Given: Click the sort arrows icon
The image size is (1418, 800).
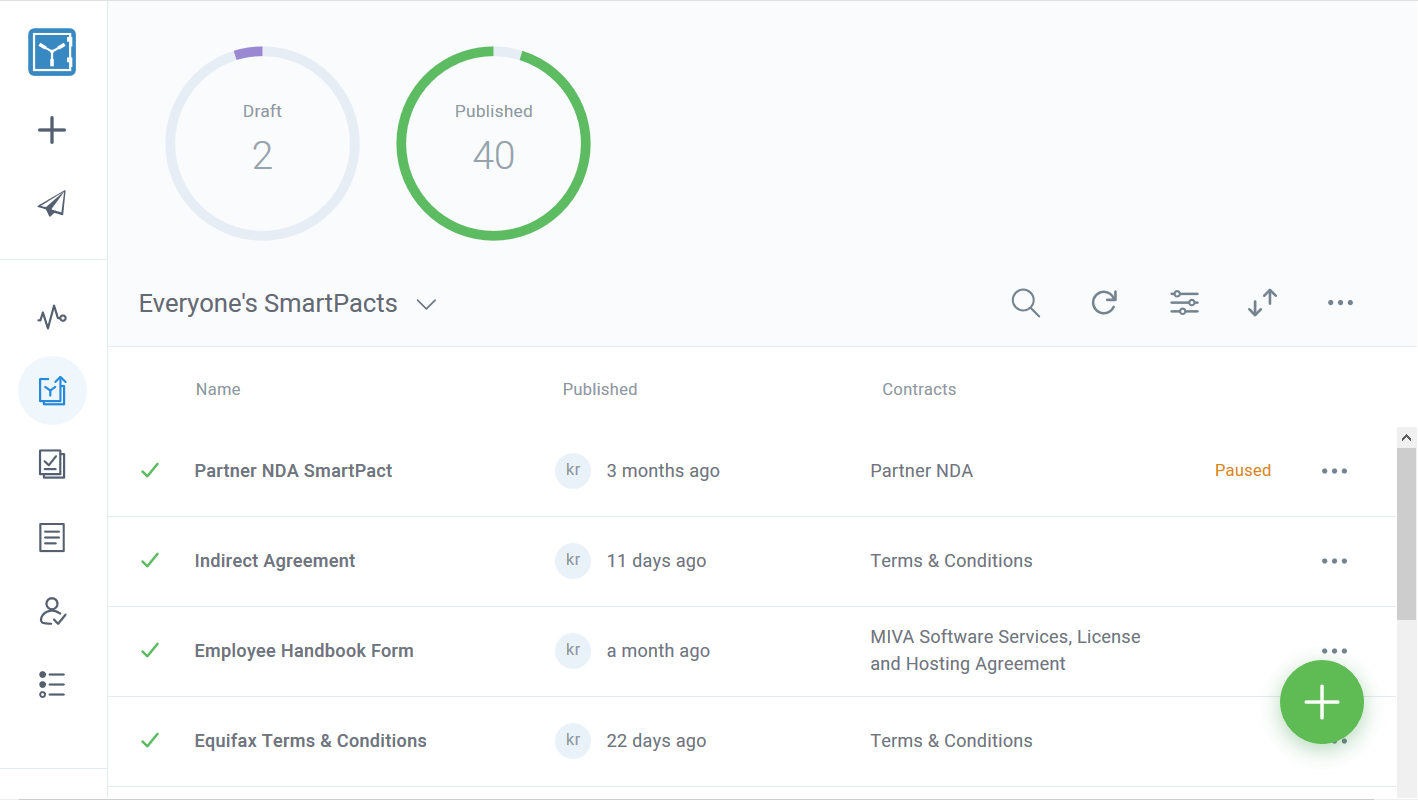Looking at the screenshot, I should tap(1263, 303).
